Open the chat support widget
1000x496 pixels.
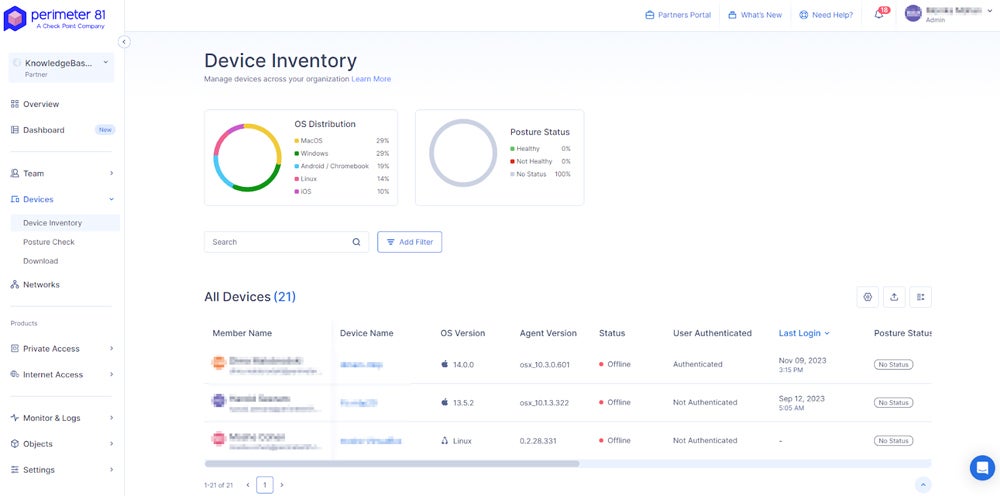982,468
